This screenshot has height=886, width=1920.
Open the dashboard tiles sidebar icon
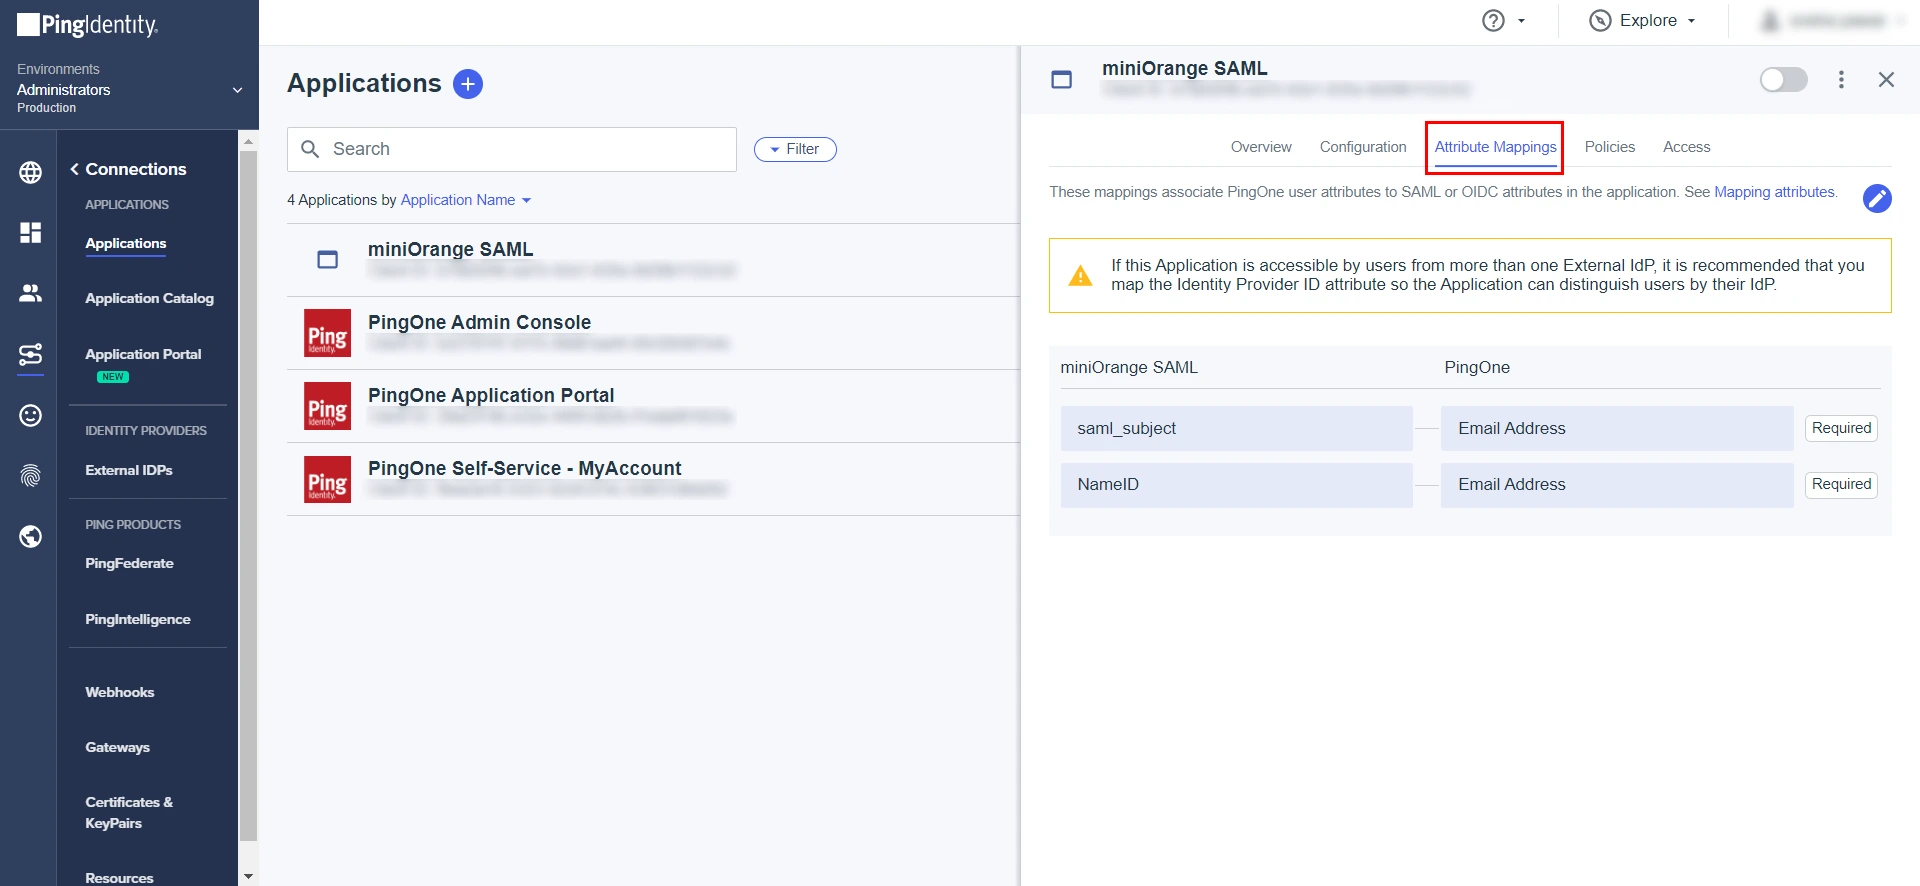pyautogui.click(x=31, y=232)
